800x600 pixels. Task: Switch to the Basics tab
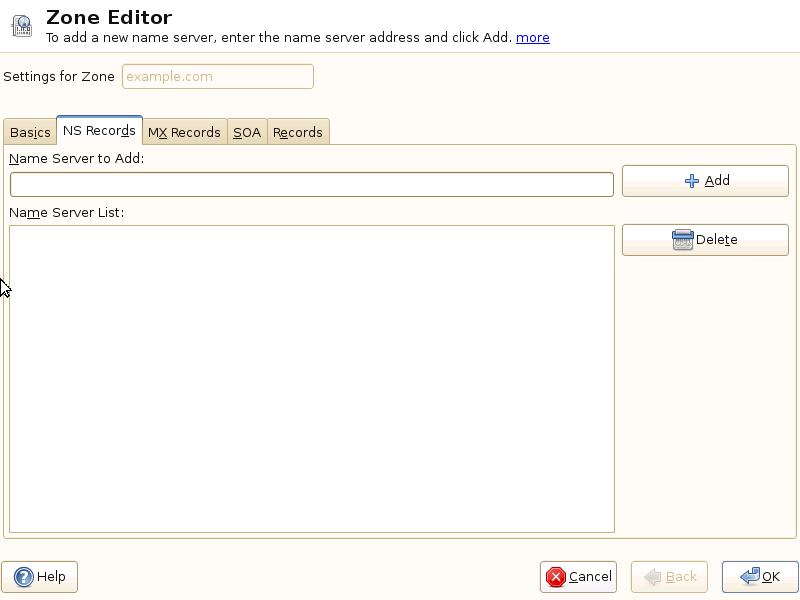point(30,132)
